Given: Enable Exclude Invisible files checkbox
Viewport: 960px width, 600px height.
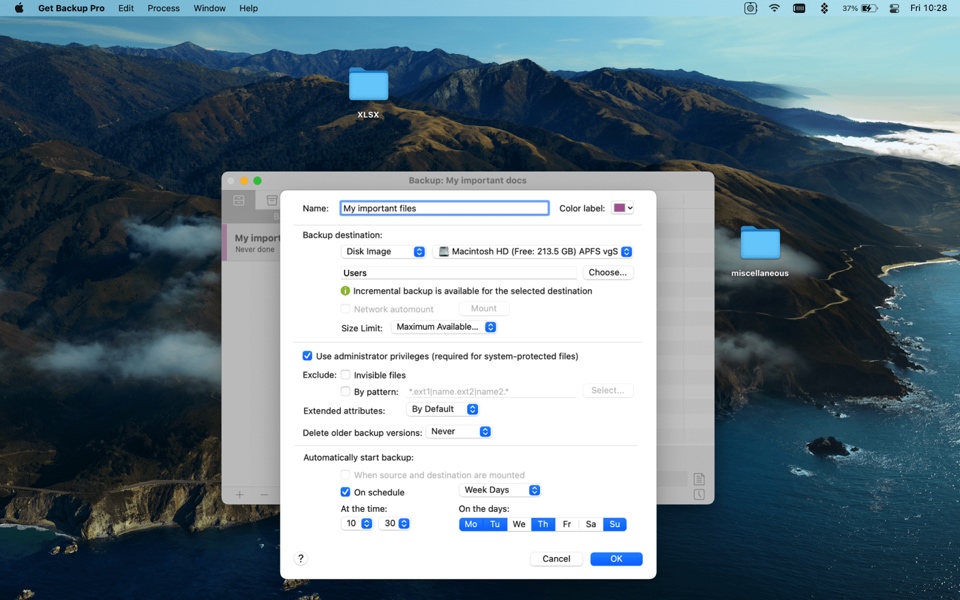Looking at the screenshot, I should tap(346, 375).
